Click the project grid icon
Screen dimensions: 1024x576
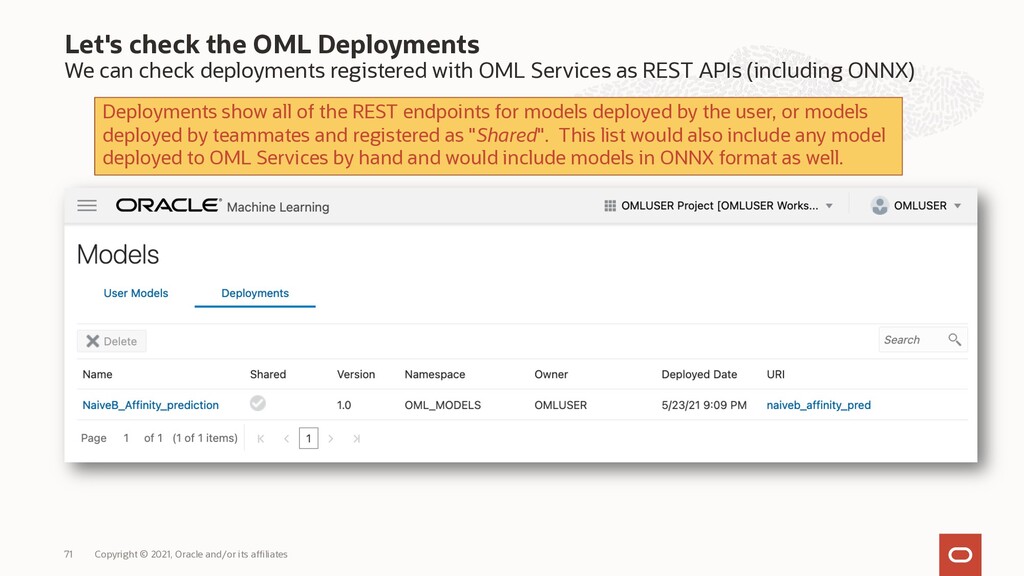pos(610,206)
